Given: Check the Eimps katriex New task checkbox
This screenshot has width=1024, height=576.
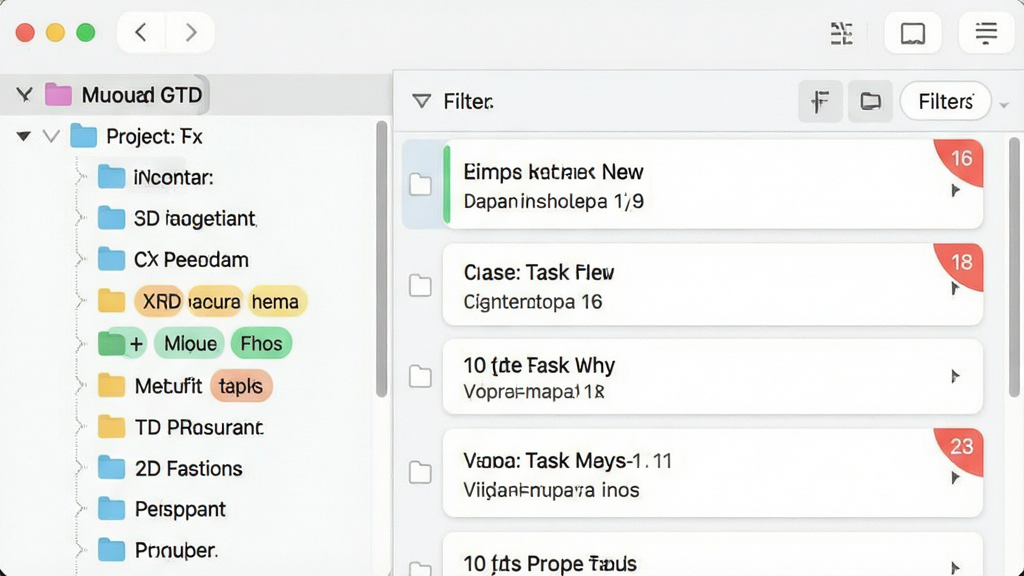Looking at the screenshot, I should 421,185.
